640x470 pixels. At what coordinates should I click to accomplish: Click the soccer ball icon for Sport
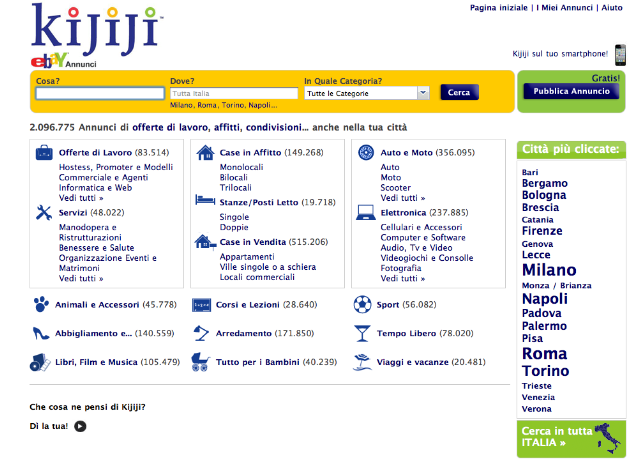tap(362, 304)
